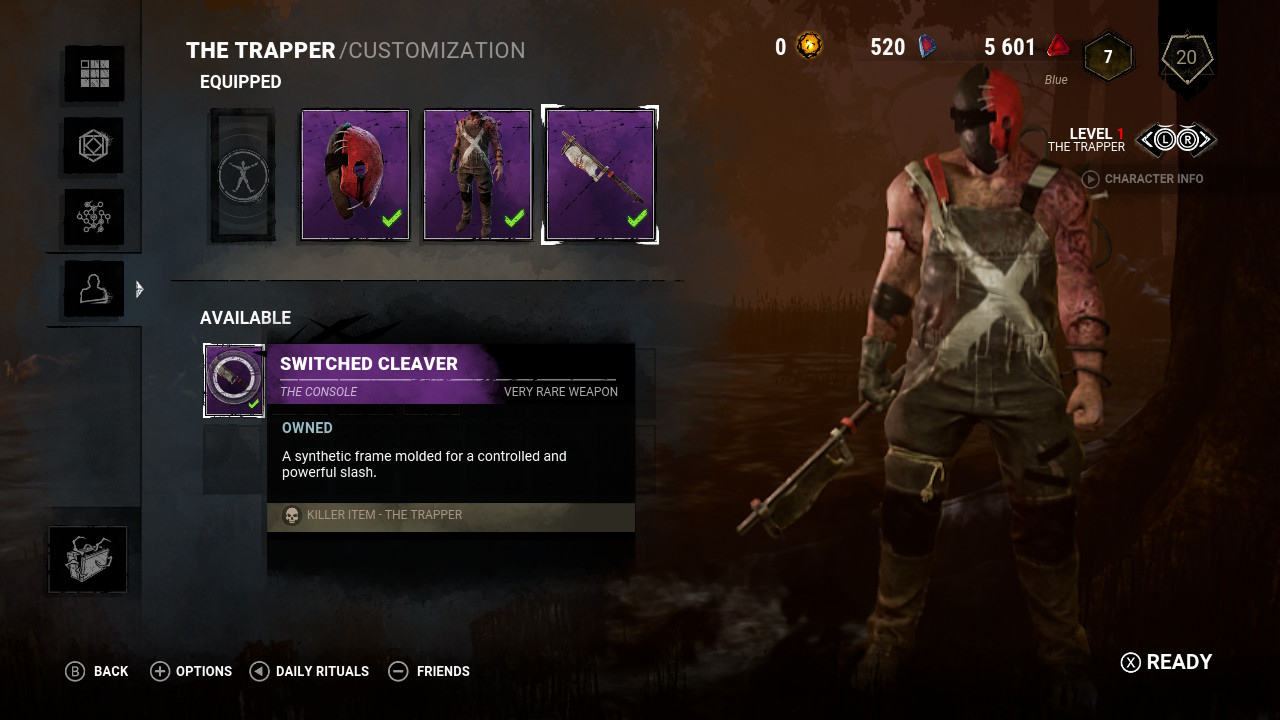Open Character Info
1280x720 pixels.
[x=1143, y=179]
